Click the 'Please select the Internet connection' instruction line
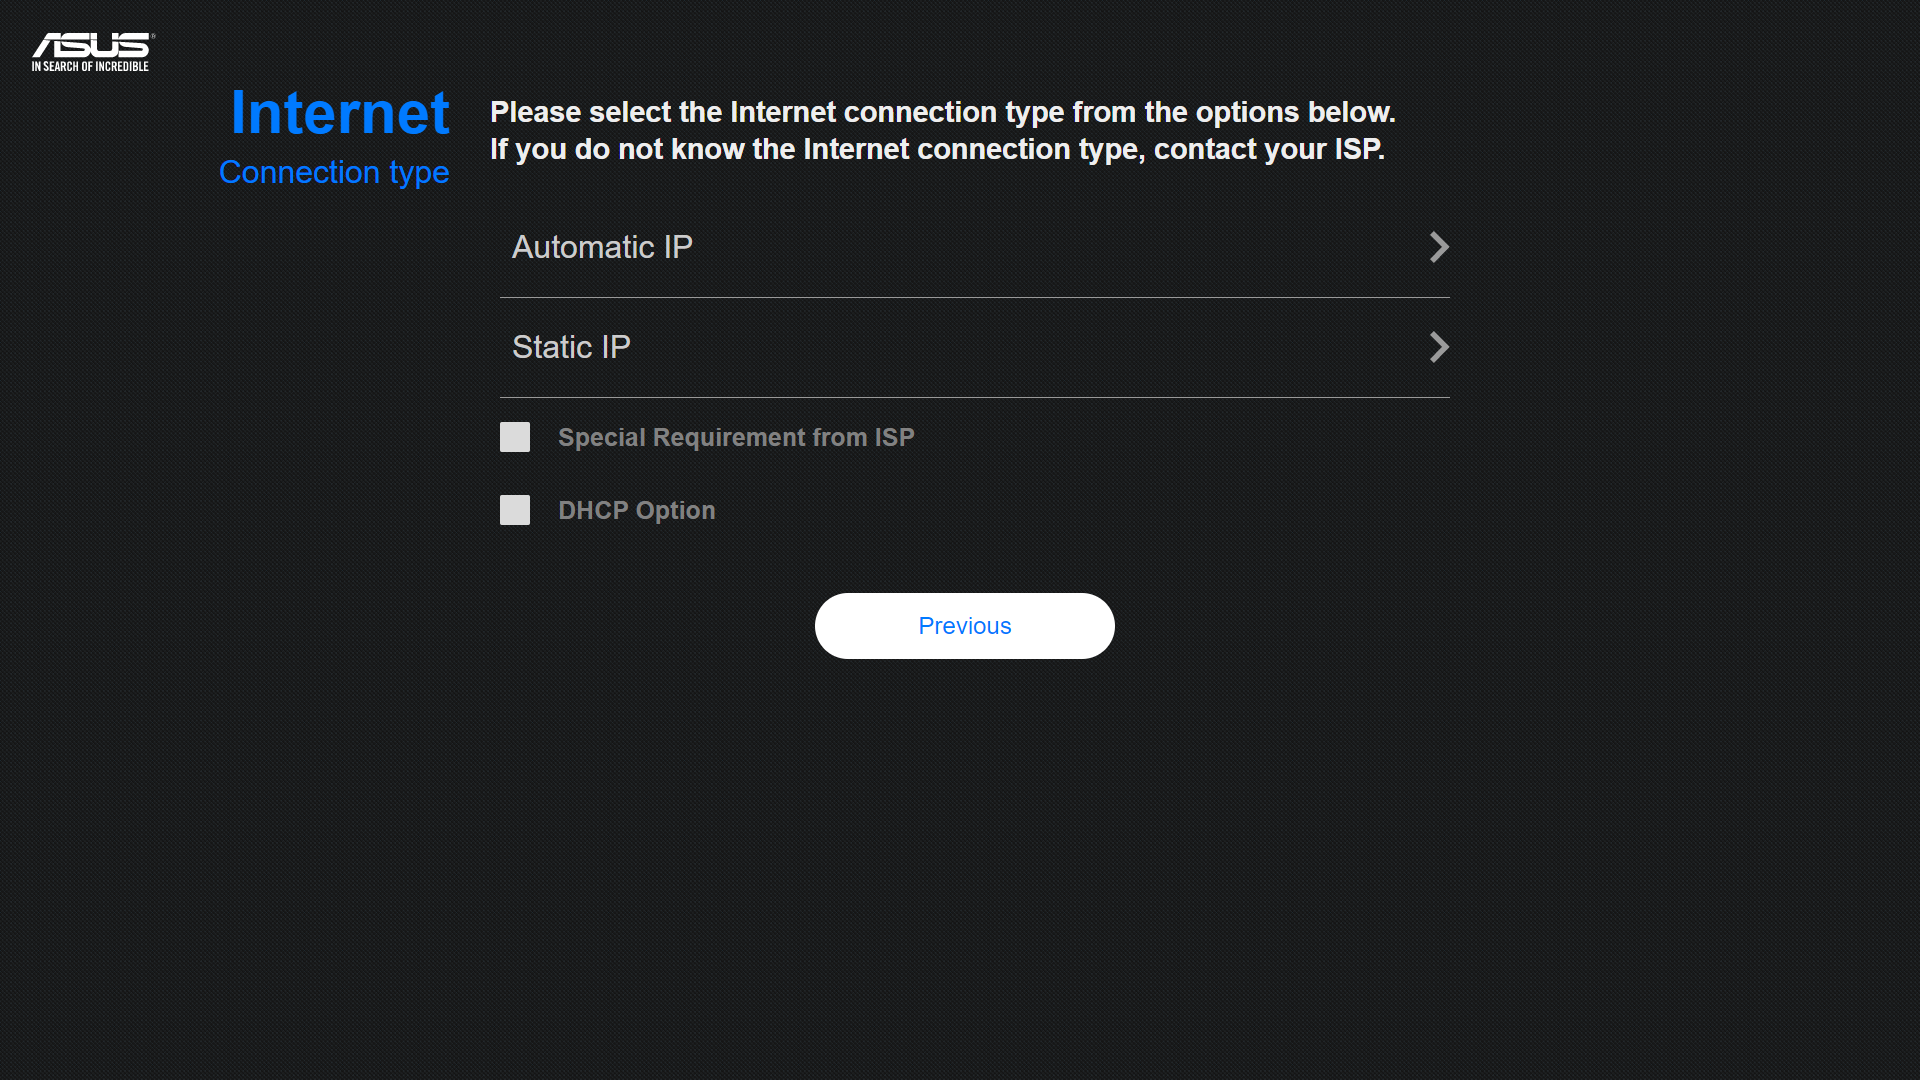Viewport: 1920px width, 1080px height. [942, 112]
